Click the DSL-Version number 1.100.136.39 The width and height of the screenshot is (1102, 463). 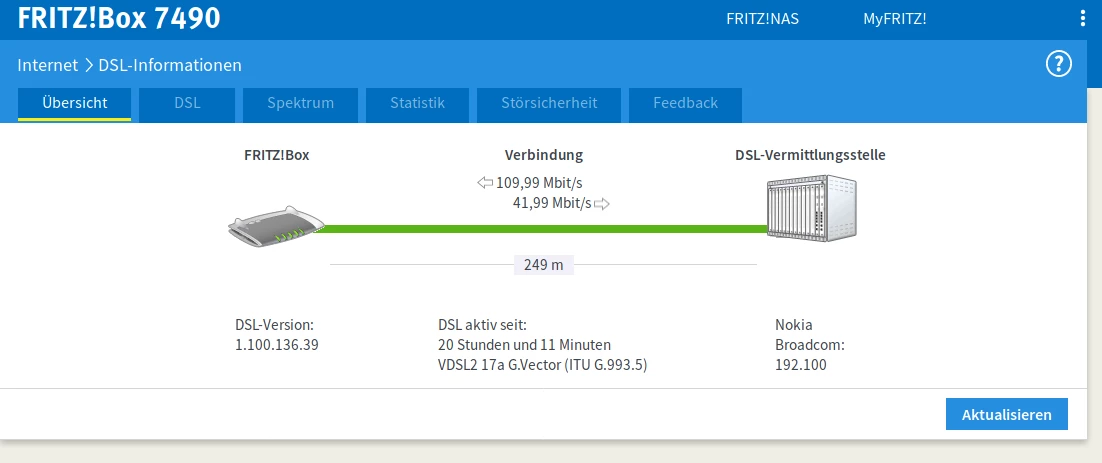coord(277,345)
